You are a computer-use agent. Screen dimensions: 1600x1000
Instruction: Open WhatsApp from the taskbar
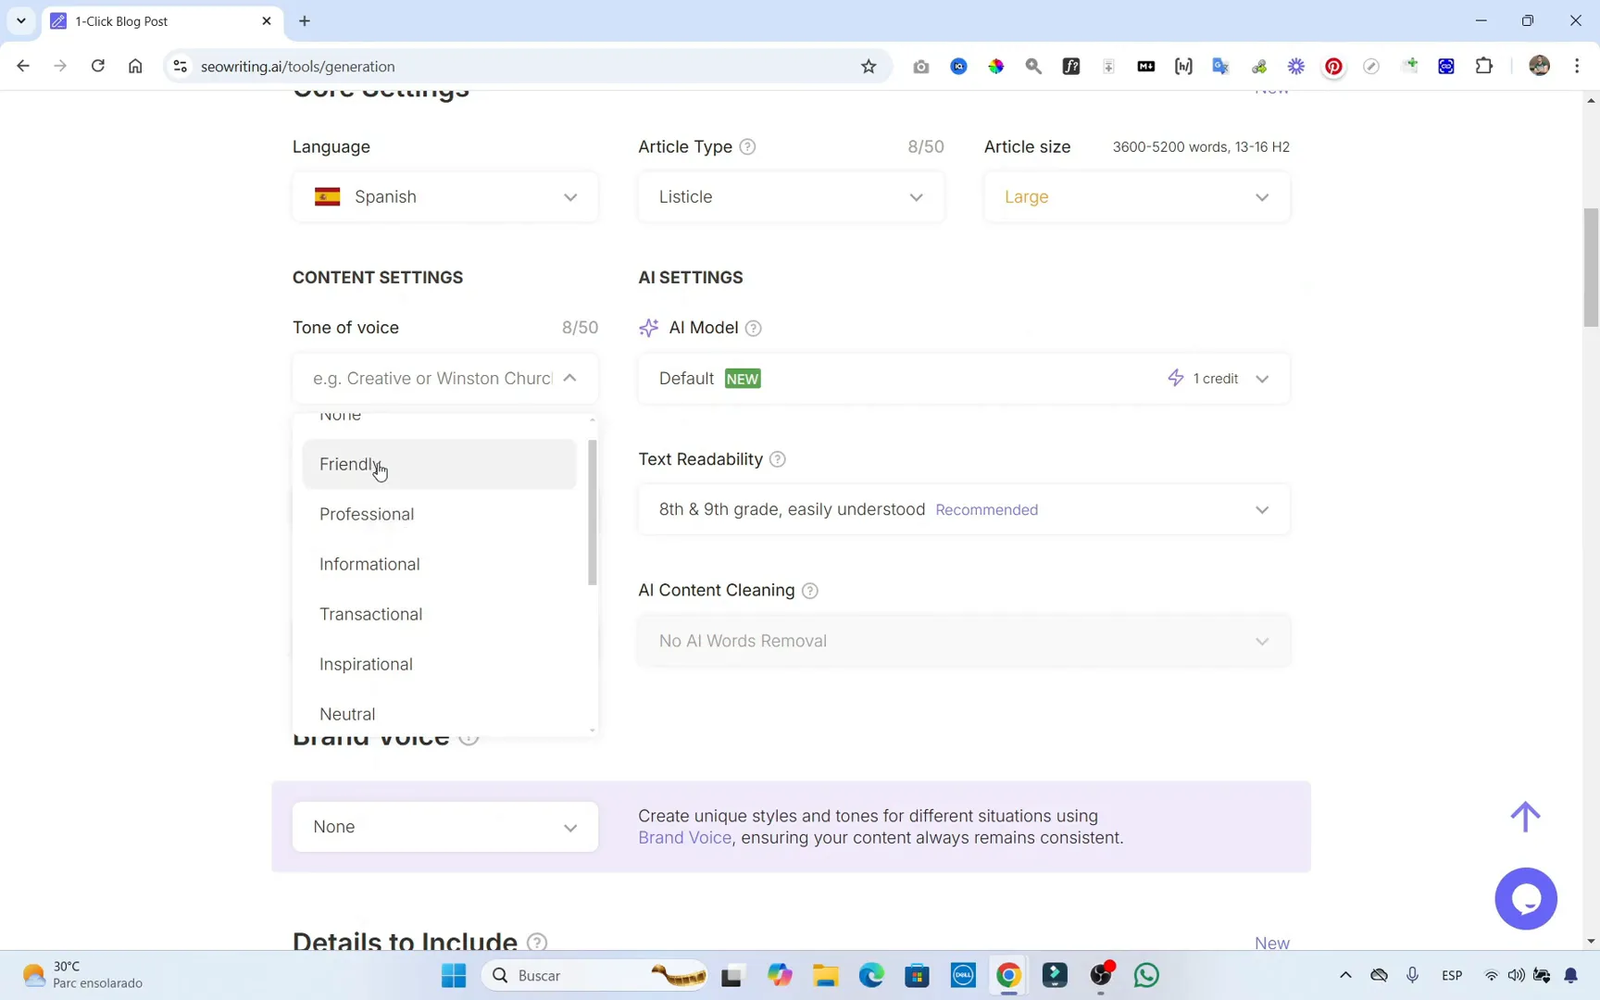click(x=1146, y=975)
